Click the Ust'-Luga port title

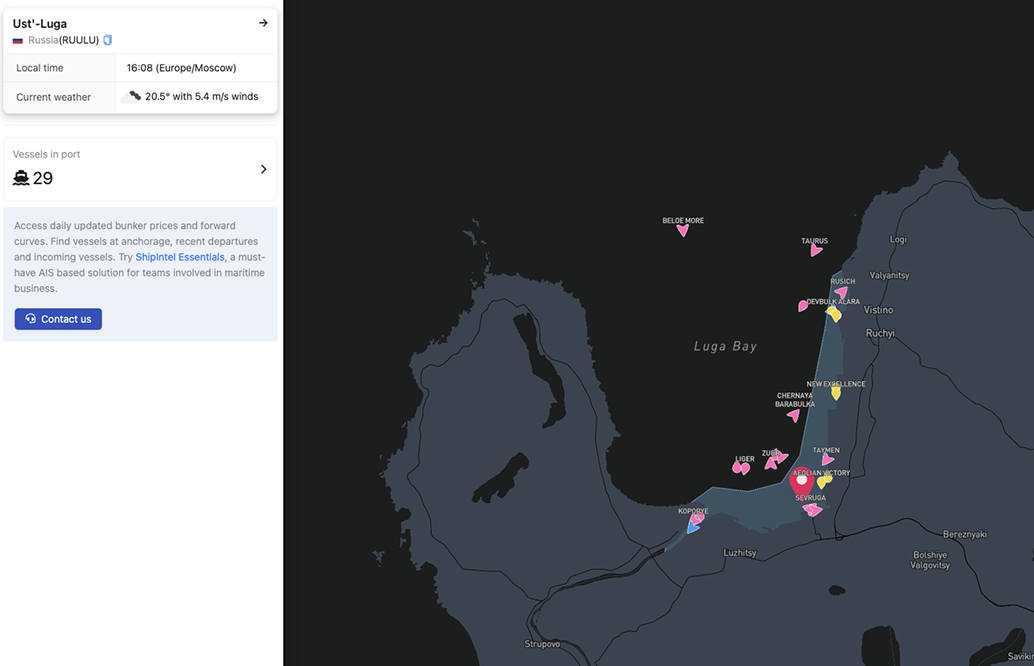pyautogui.click(x=40, y=23)
